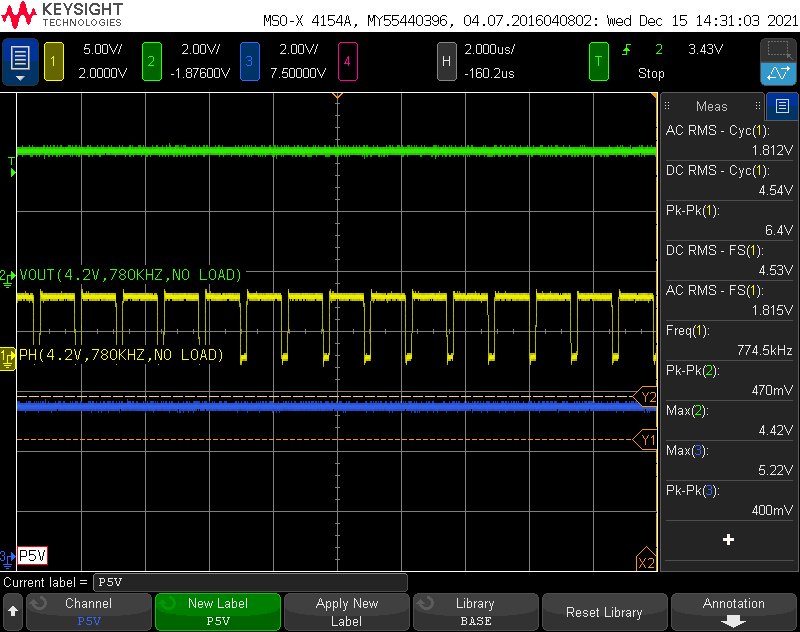800x632 pixels.
Task: Select the Freq(1) measurement
Action: click(x=729, y=340)
